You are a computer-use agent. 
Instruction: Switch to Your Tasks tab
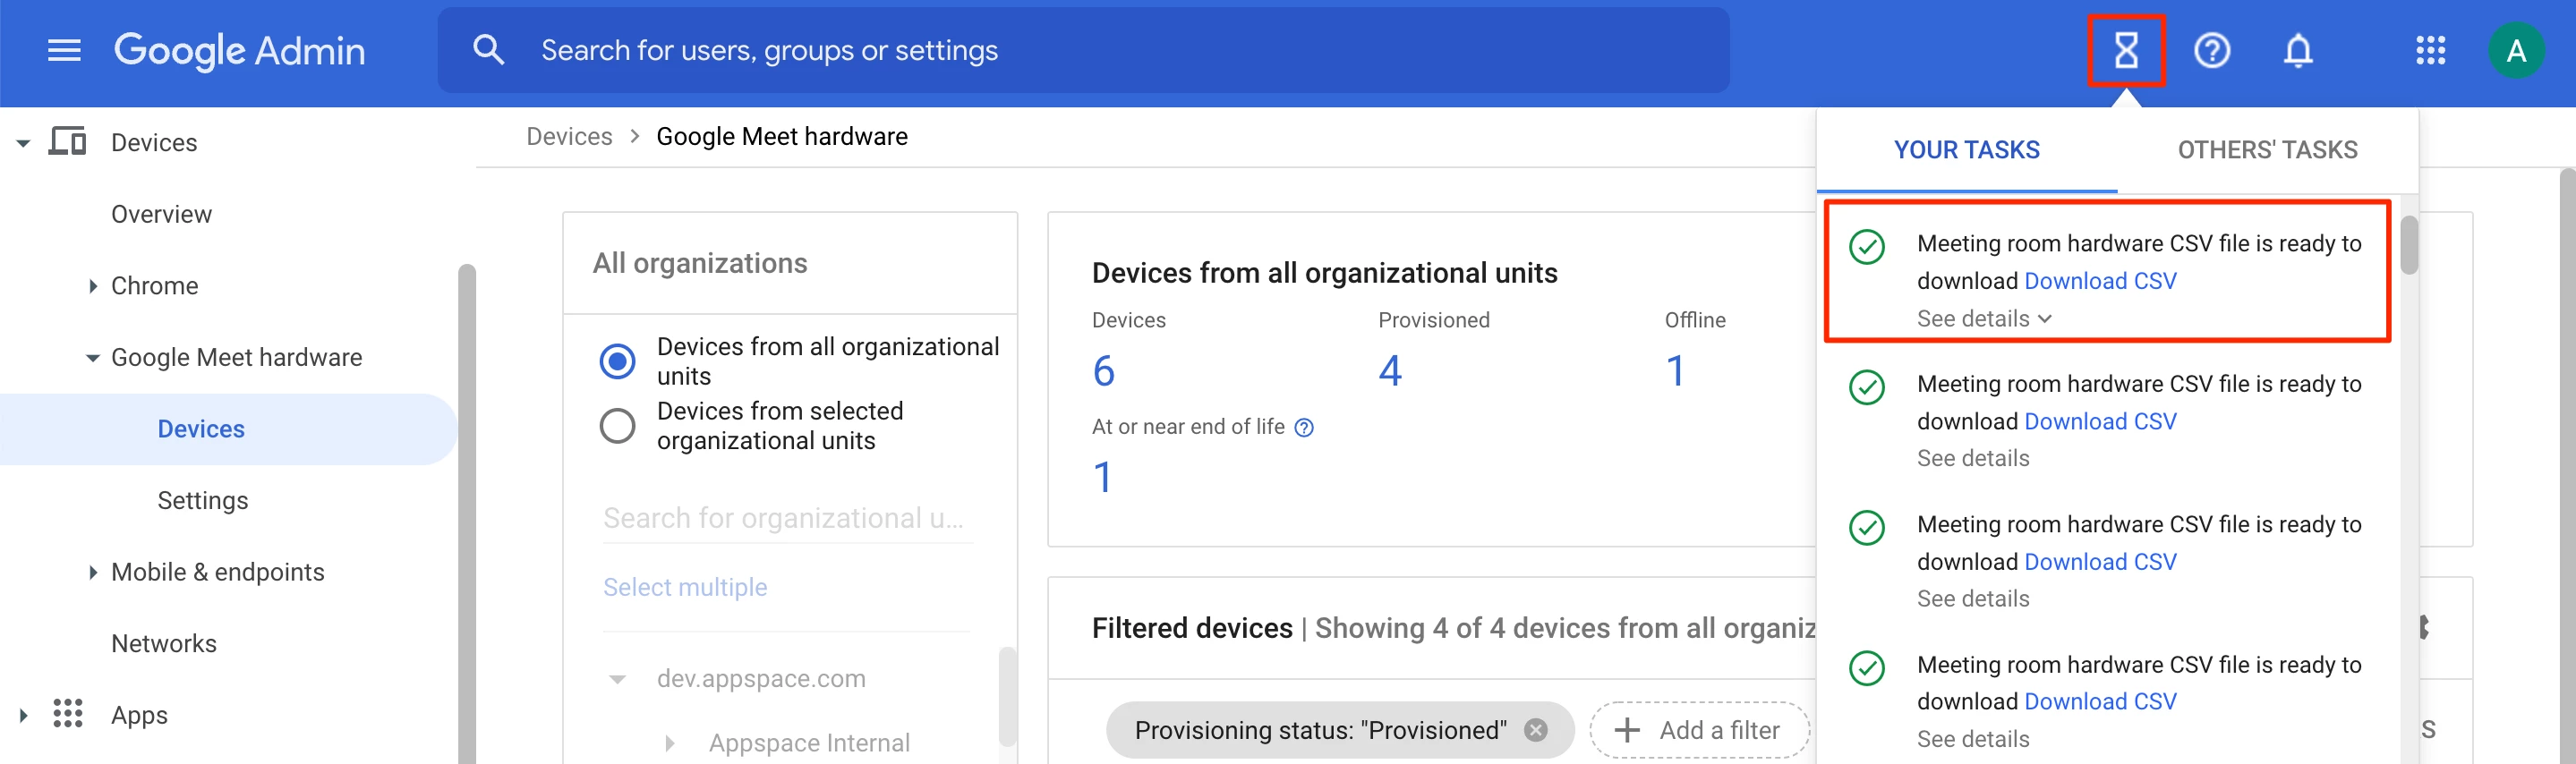click(x=1966, y=150)
